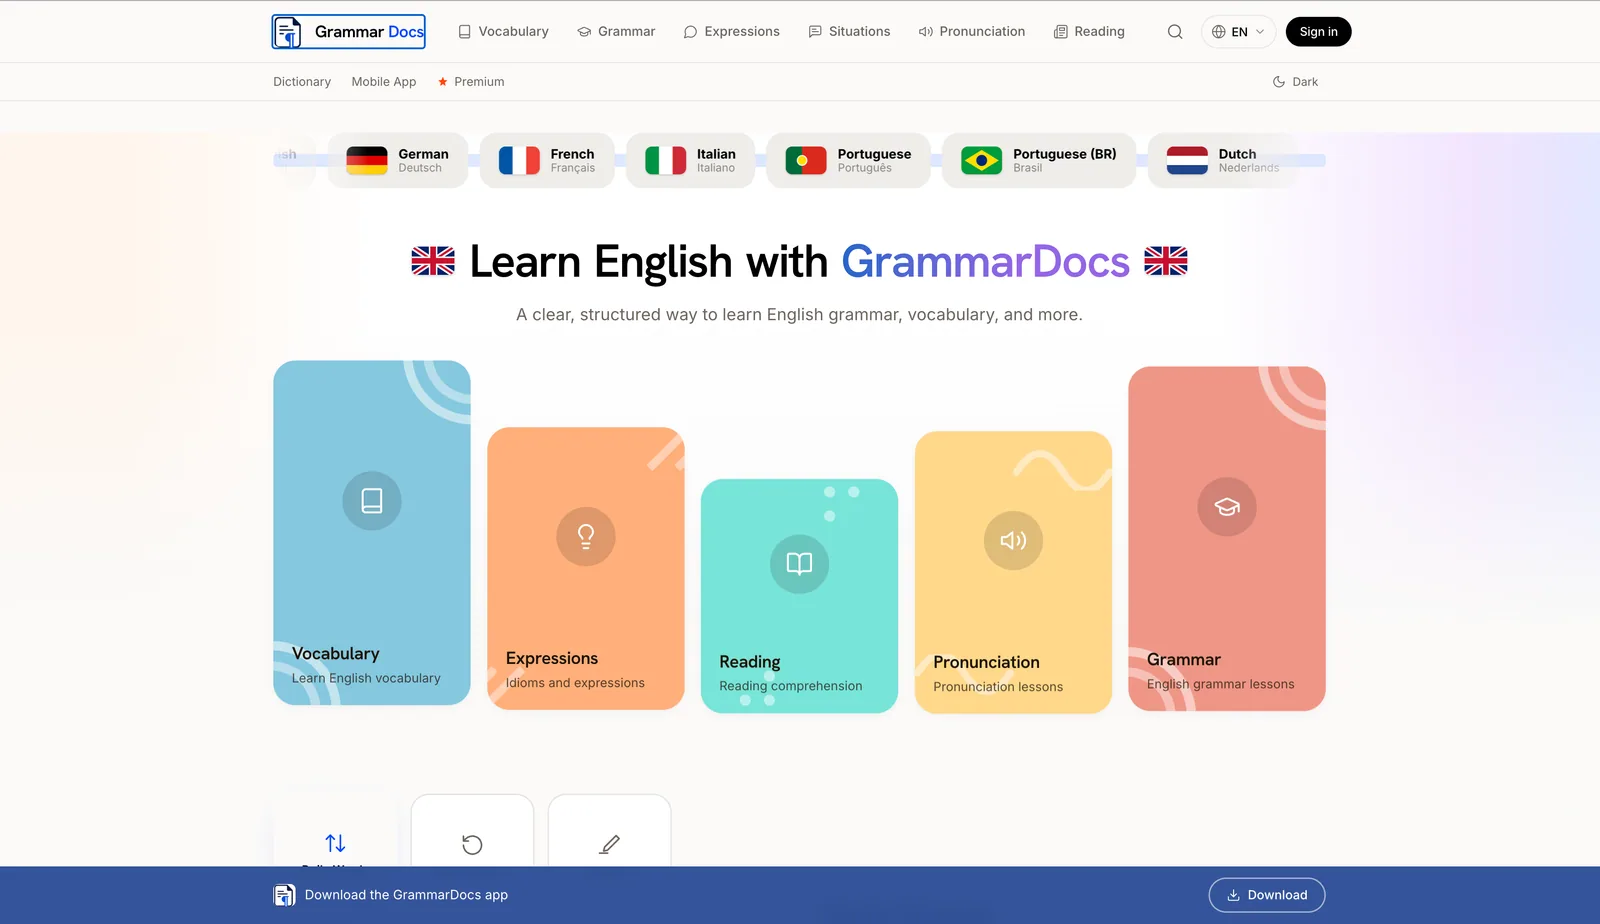Expand the EN language dropdown

(1238, 32)
